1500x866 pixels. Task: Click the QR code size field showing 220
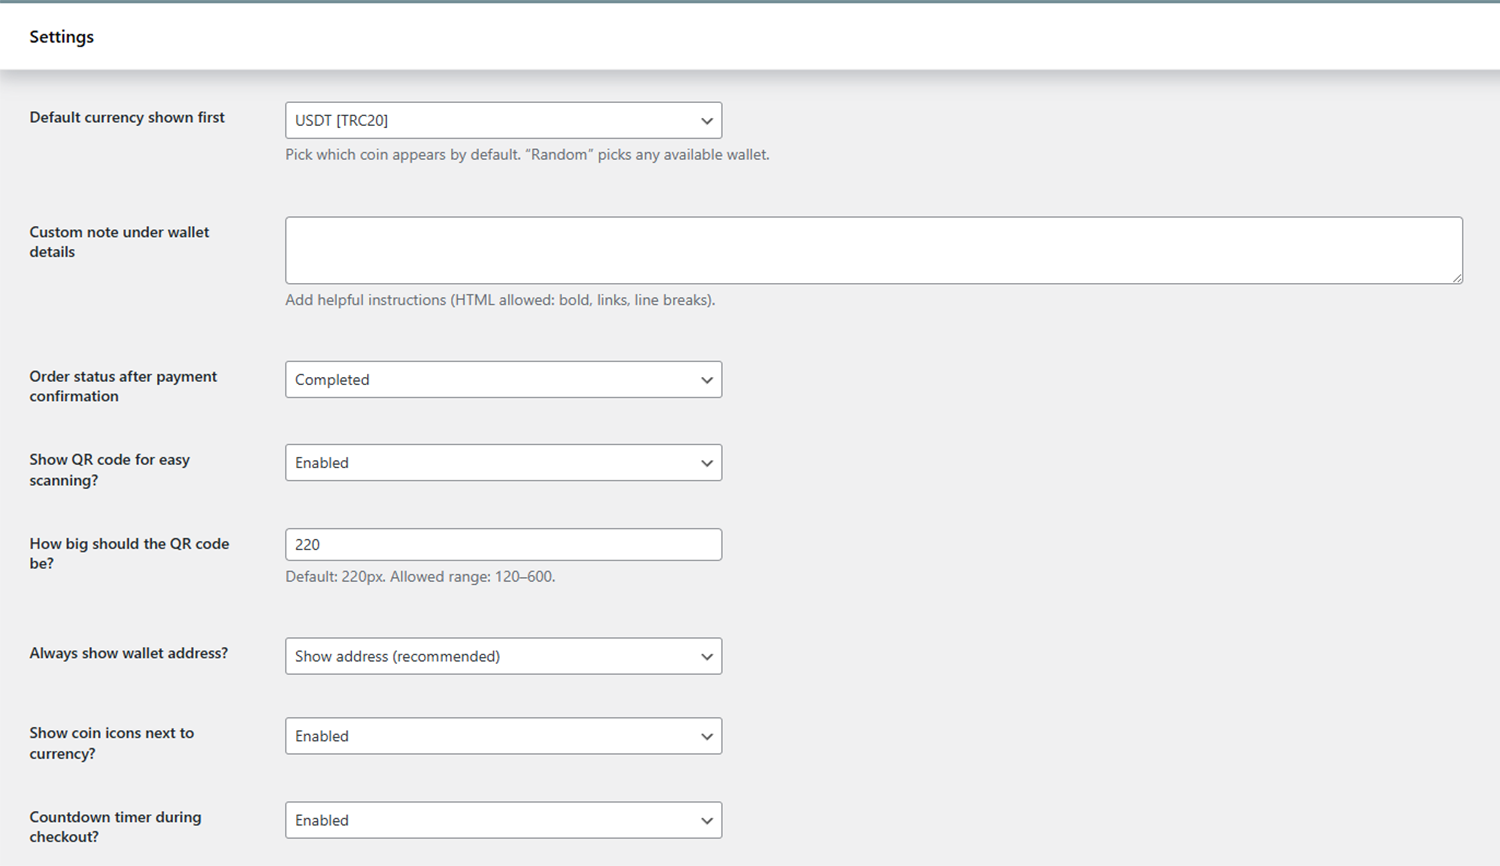[503, 544]
